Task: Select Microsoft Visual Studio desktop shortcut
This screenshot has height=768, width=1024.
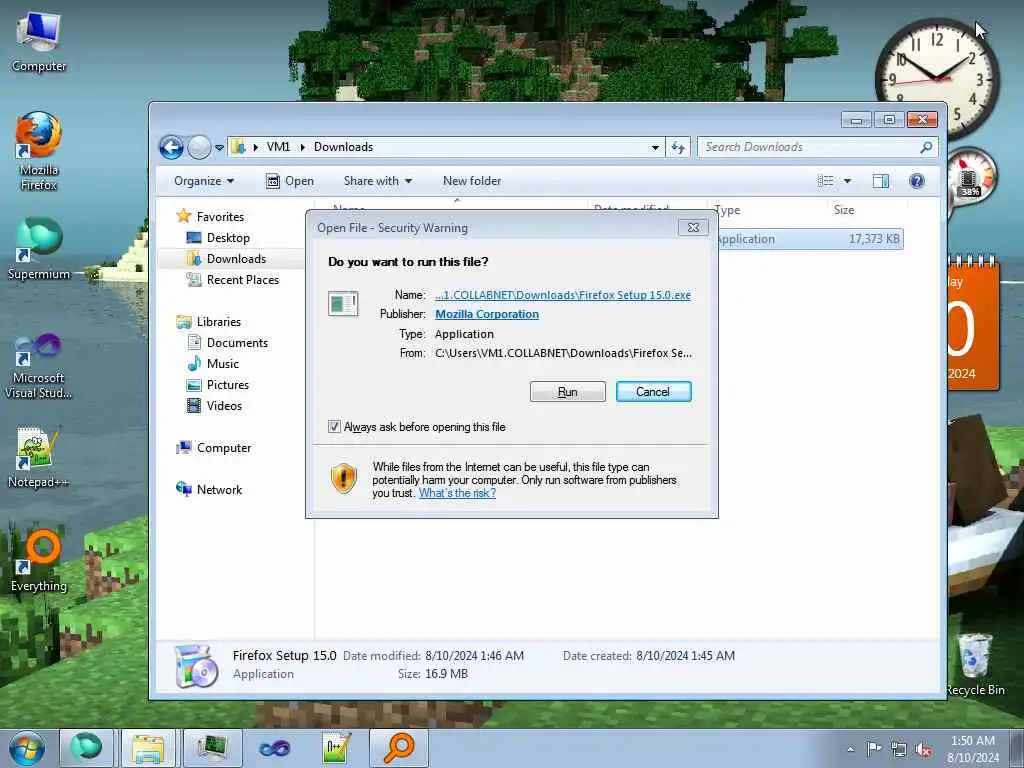Action: pos(38,366)
